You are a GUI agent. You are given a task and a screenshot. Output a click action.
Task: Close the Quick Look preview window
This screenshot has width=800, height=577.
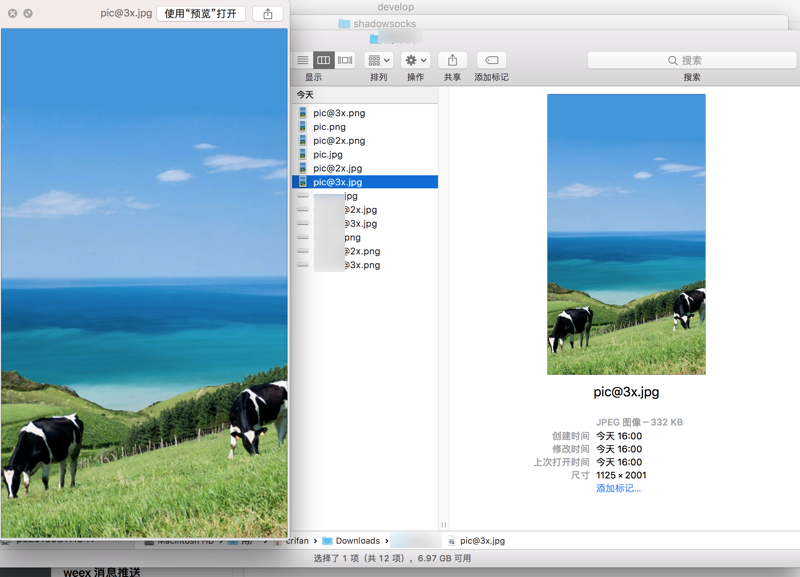(x=12, y=13)
